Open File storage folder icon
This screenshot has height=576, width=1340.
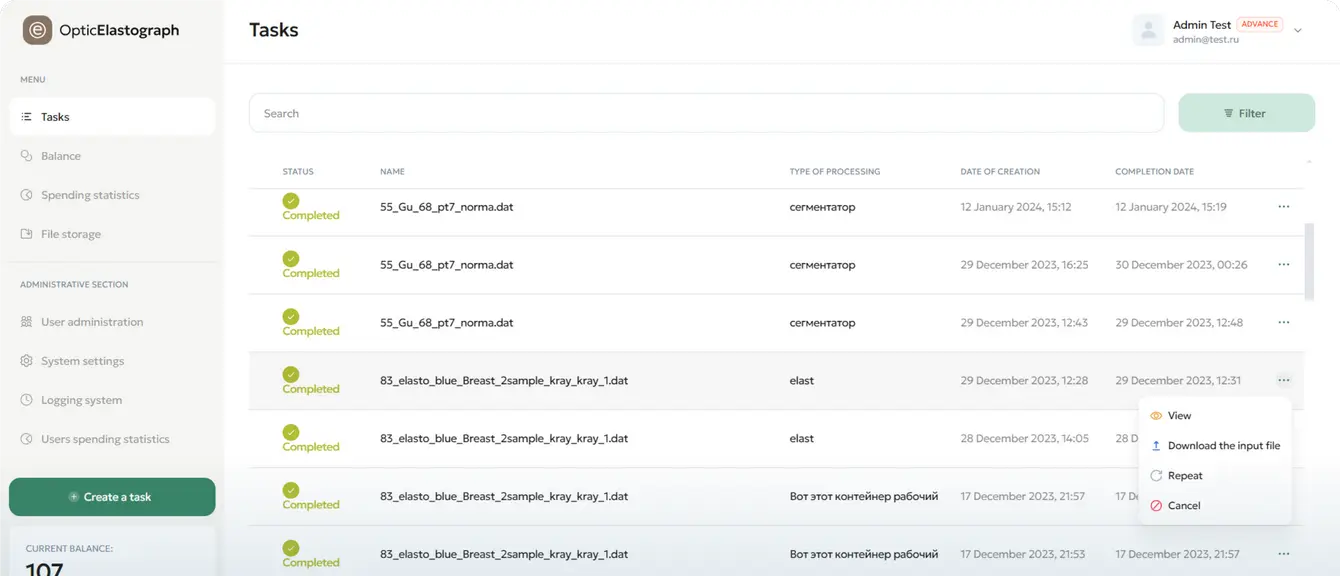(x=27, y=234)
